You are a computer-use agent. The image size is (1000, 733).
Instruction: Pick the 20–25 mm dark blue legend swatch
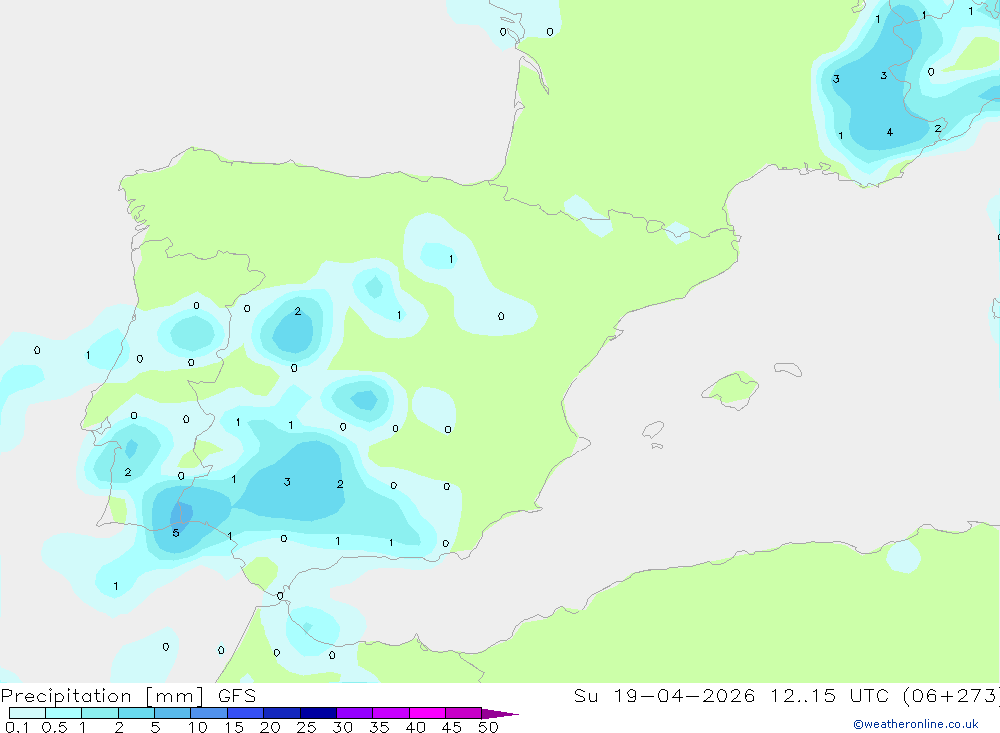pos(282,713)
